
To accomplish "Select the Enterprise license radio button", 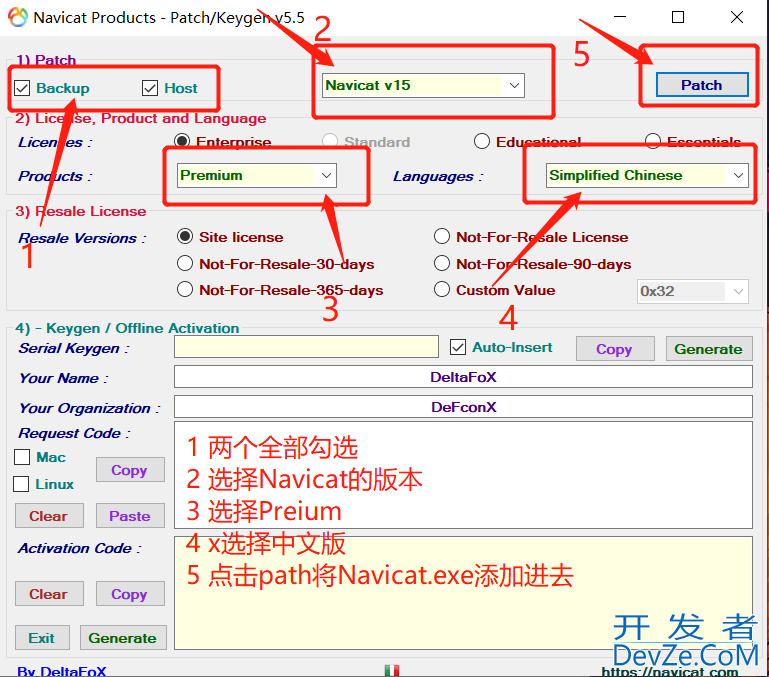I will coord(182,141).
